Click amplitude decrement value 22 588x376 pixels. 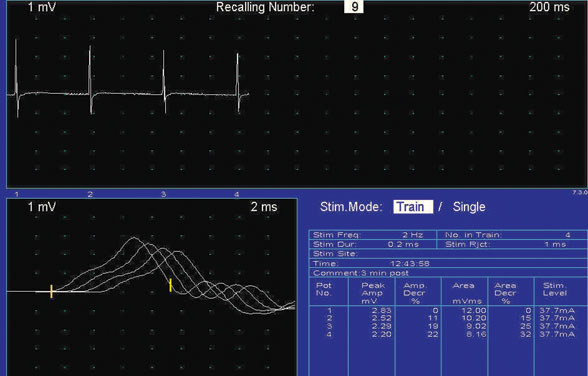pos(433,334)
